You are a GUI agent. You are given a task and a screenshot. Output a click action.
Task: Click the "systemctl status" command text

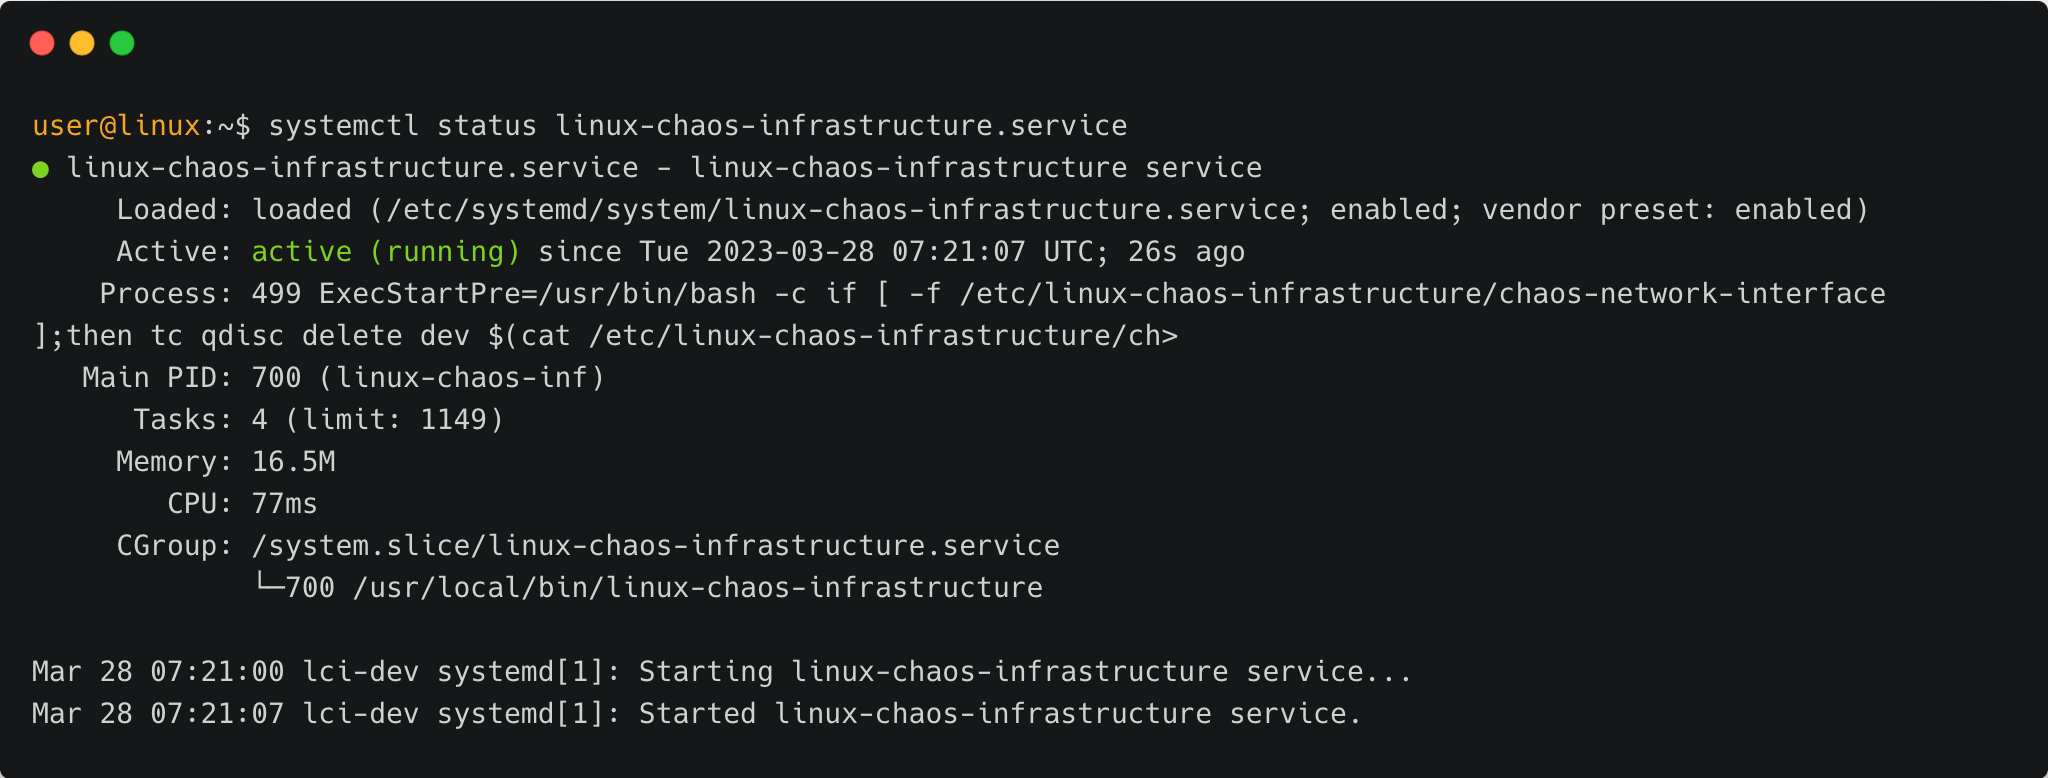402,126
